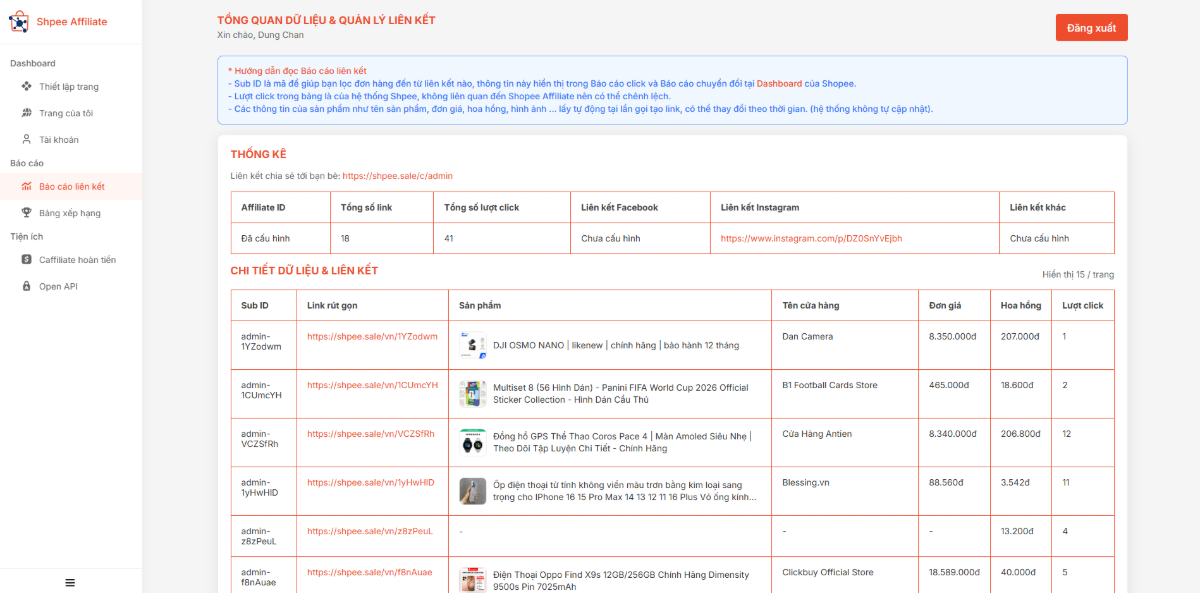The width and height of the screenshot is (1200, 593).
Task: Click the Open API lock icon
Action: pos(27,286)
